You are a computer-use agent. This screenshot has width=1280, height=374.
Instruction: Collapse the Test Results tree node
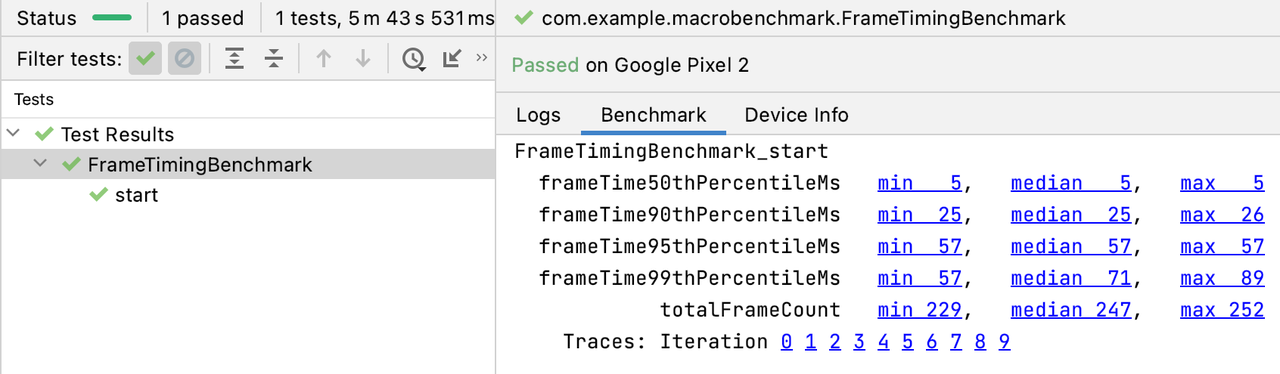(14, 134)
